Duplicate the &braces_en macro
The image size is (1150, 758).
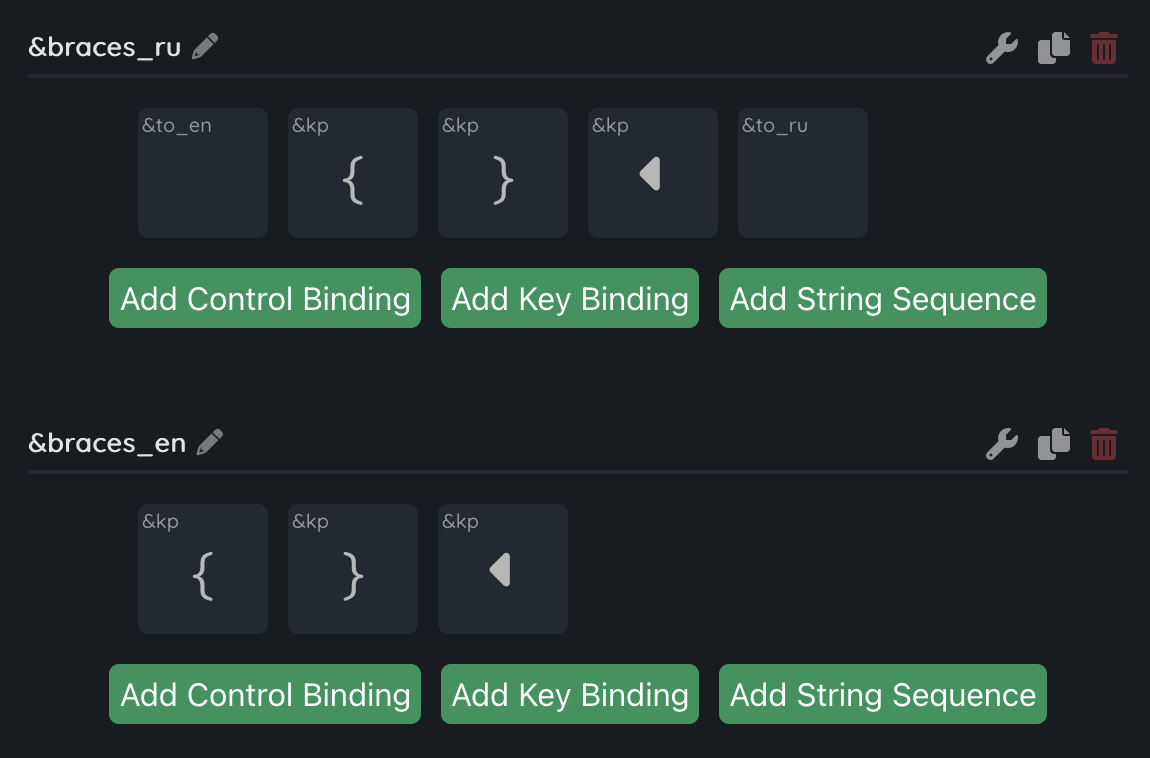pos(1054,444)
